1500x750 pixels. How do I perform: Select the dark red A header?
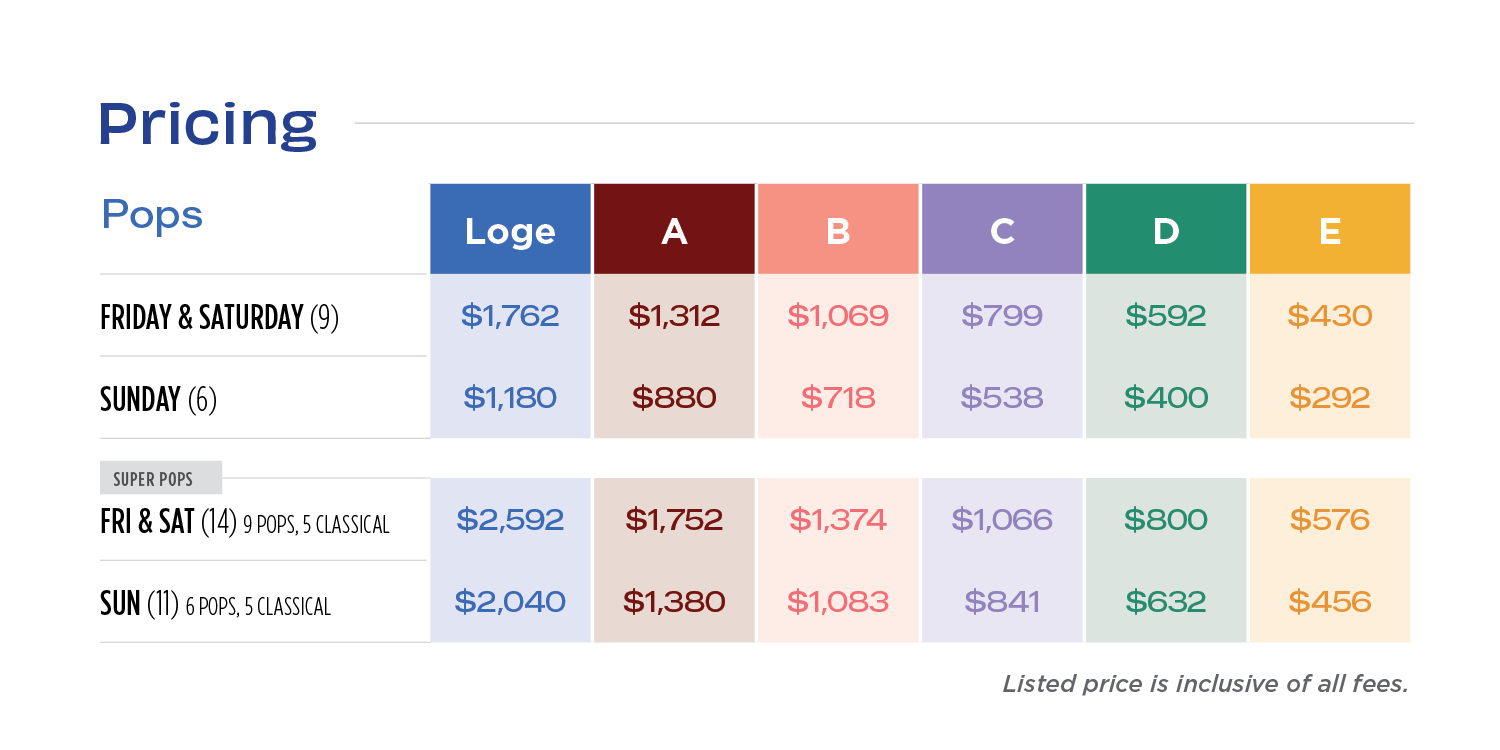674,230
